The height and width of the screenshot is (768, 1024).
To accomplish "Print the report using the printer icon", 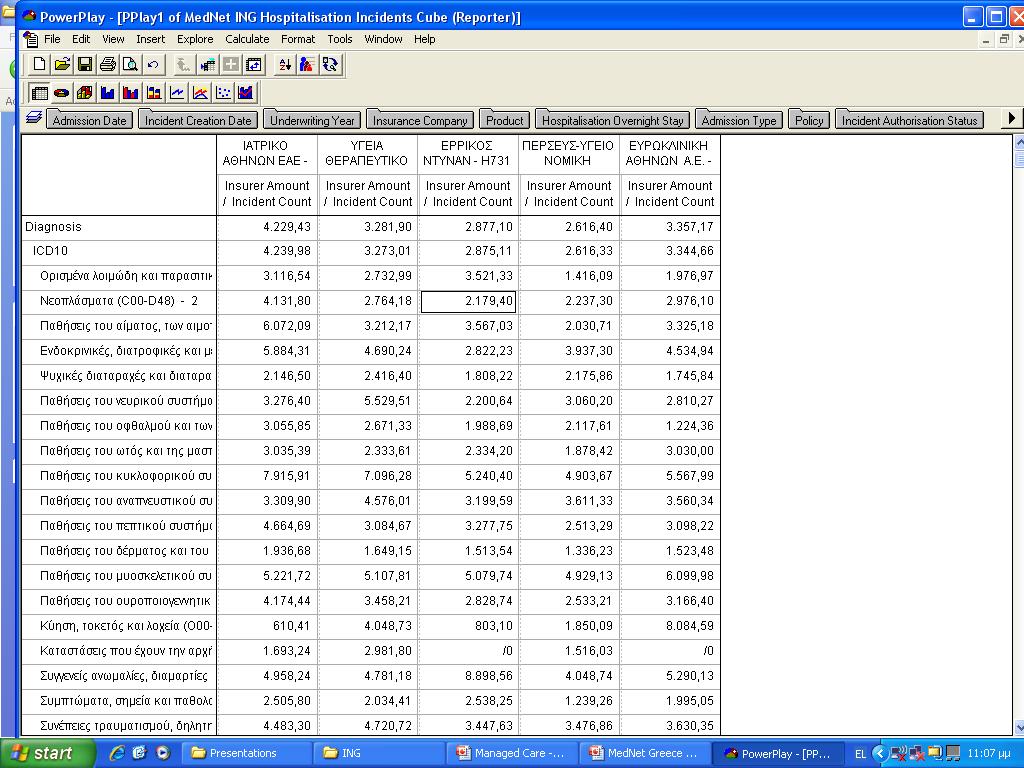I will pos(108,64).
